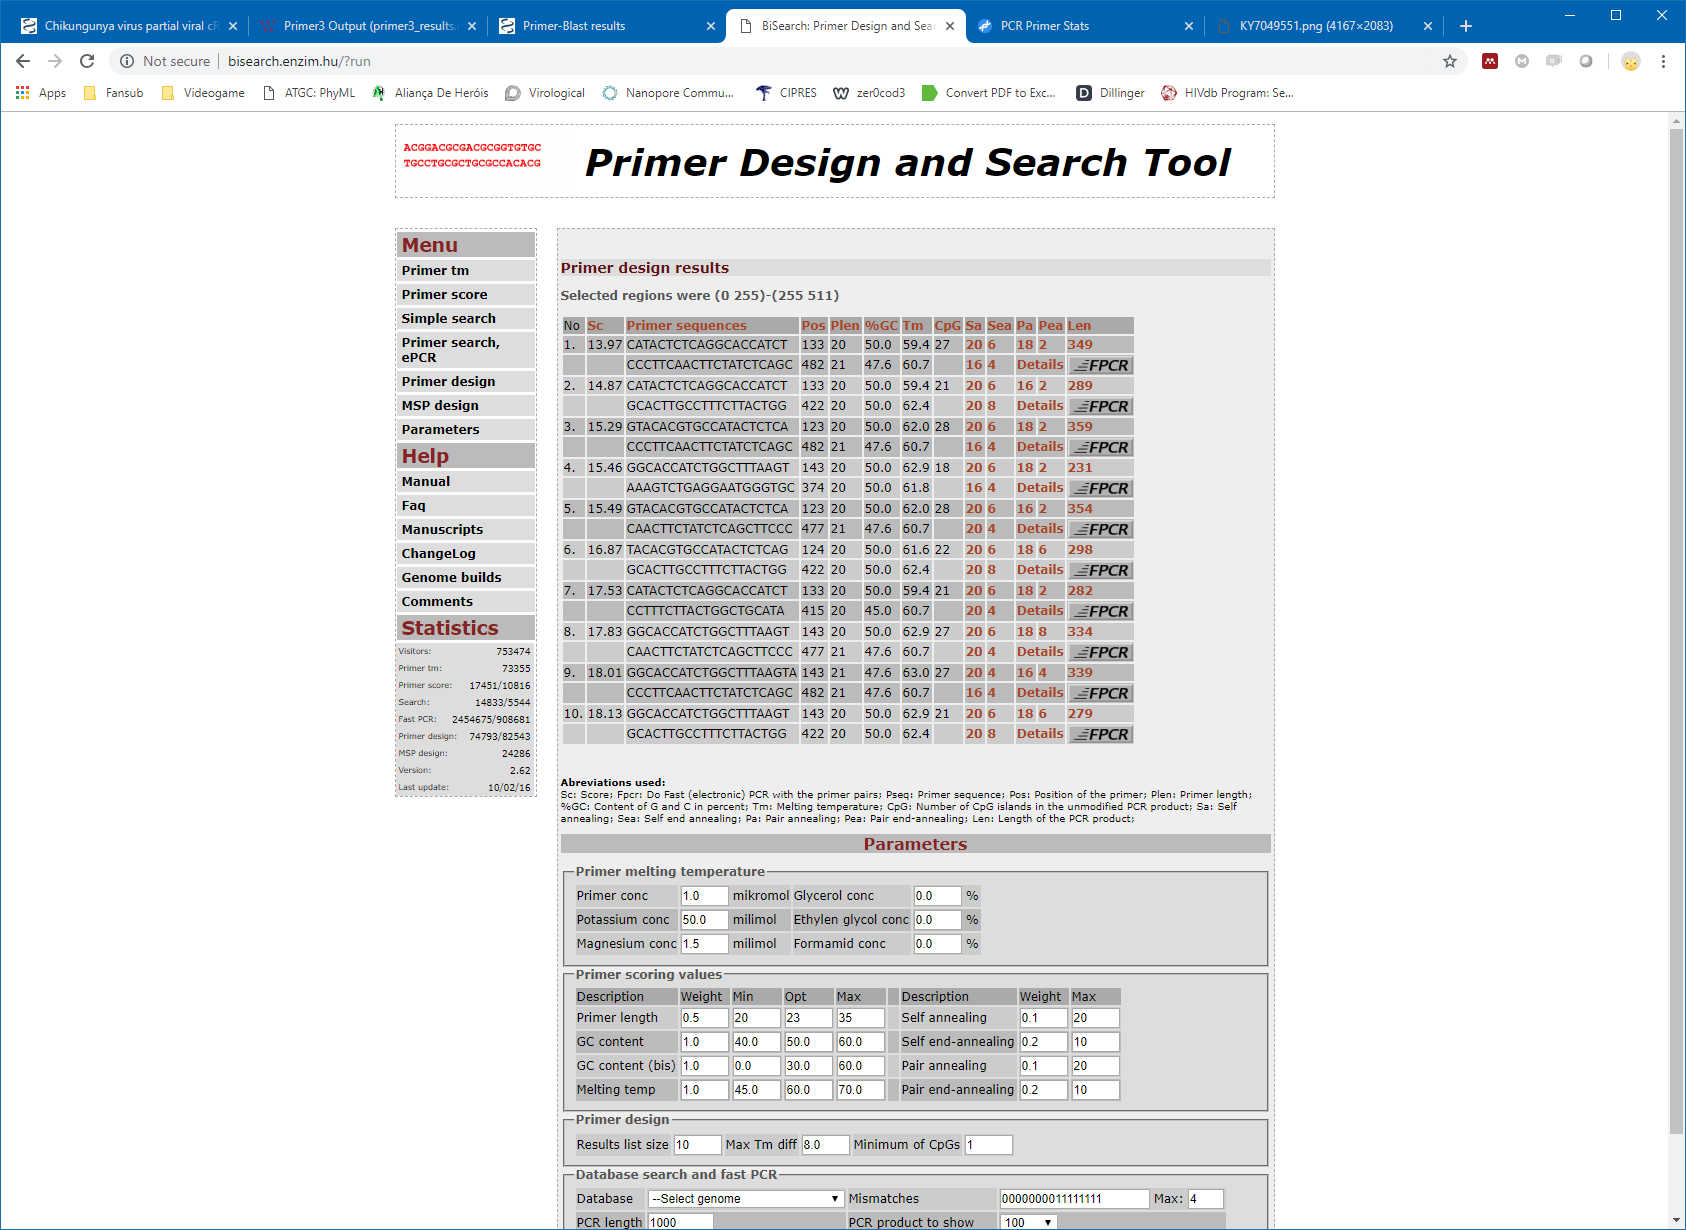
Task: Click sequence GGCACCATCTGGCTTTAAGTA in row 9
Action: click(712, 673)
